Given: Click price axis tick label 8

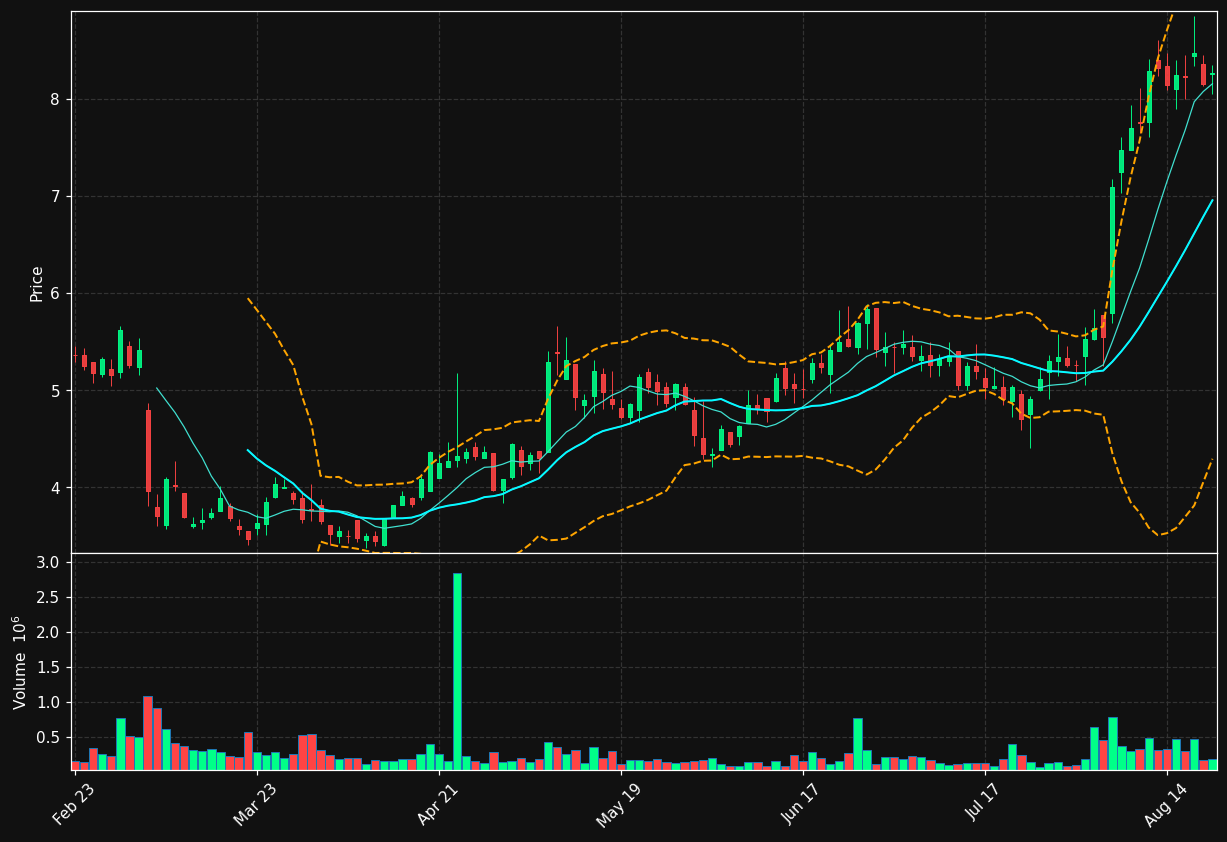Looking at the screenshot, I should 56,99.
